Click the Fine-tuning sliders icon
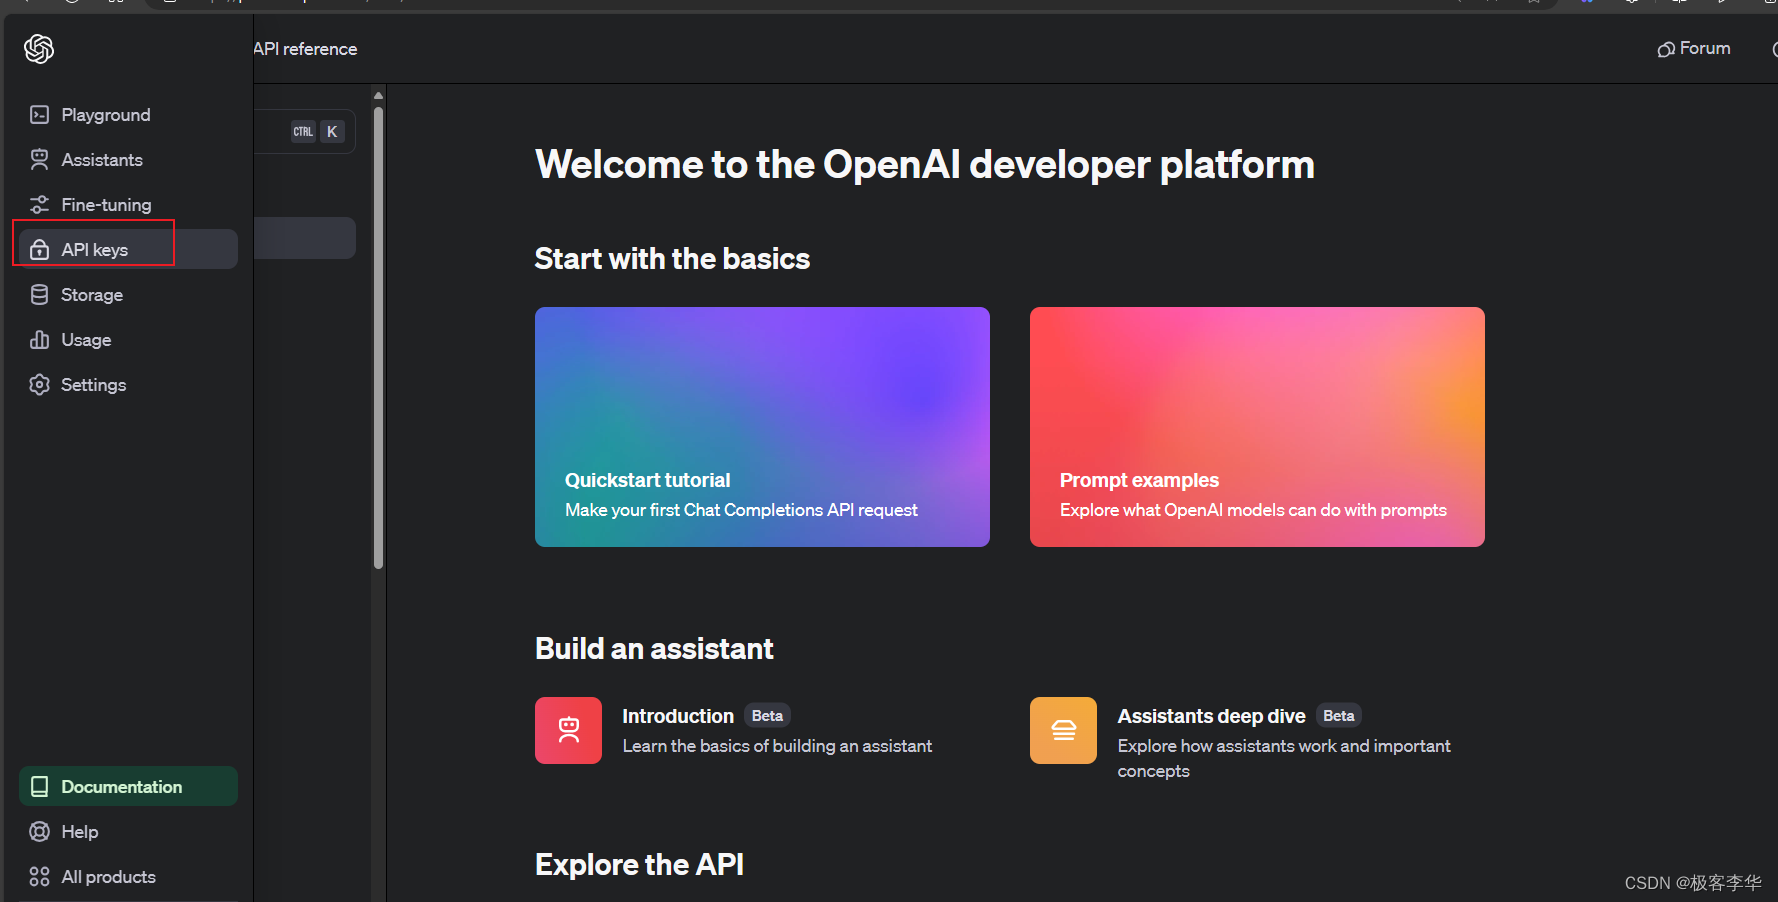Image resolution: width=1778 pixels, height=902 pixels. (x=39, y=205)
